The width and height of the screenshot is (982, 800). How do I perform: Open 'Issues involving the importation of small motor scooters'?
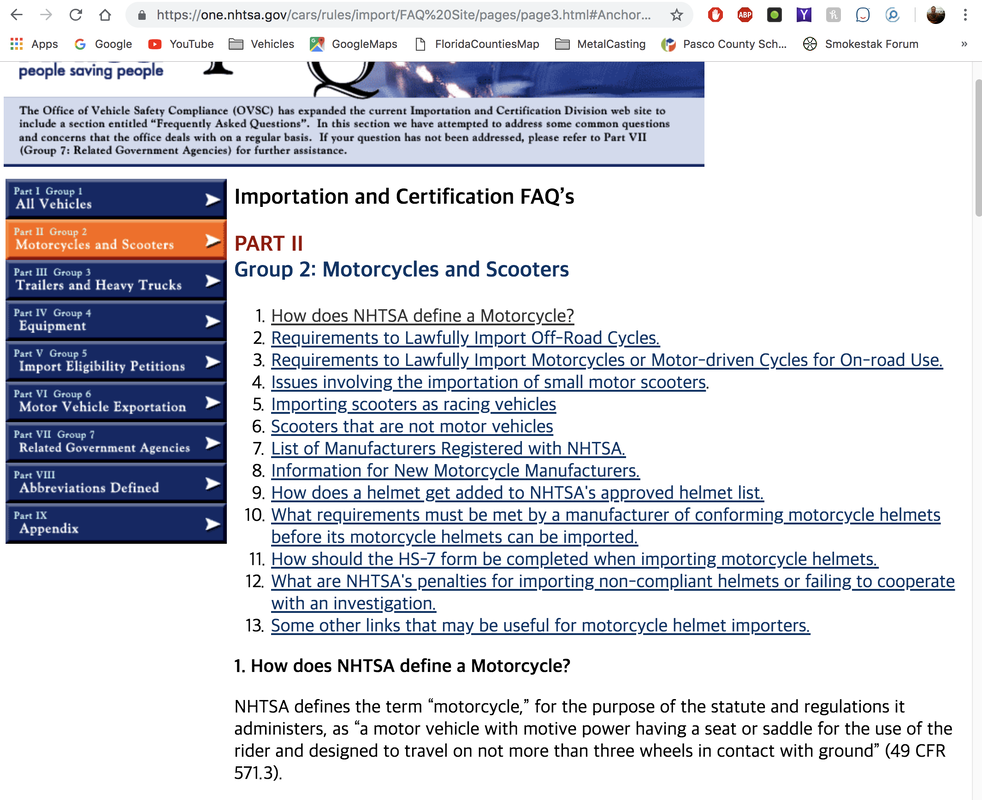(x=489, y=382)
